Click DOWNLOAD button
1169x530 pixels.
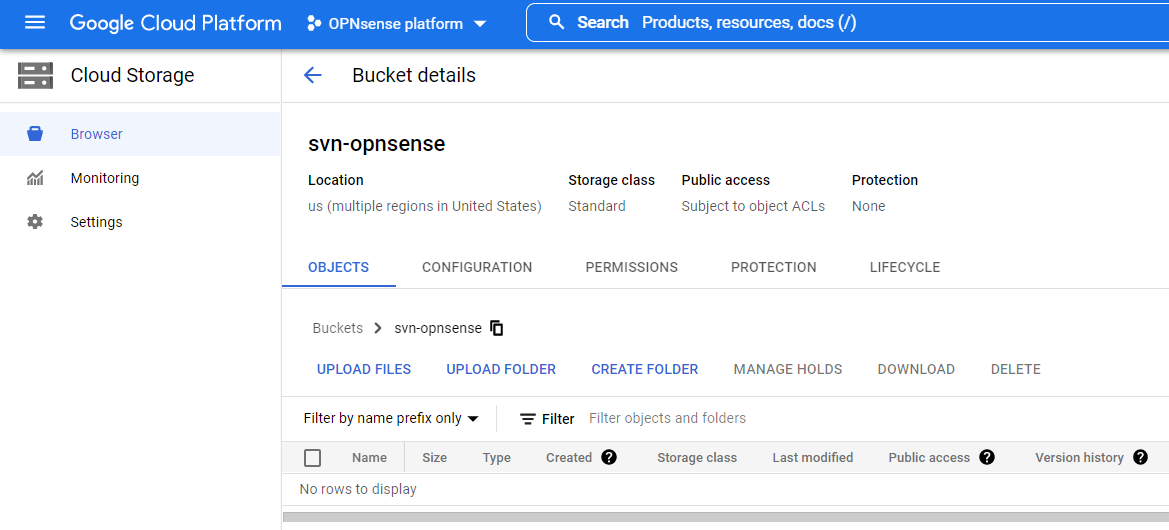pos(916,369)
